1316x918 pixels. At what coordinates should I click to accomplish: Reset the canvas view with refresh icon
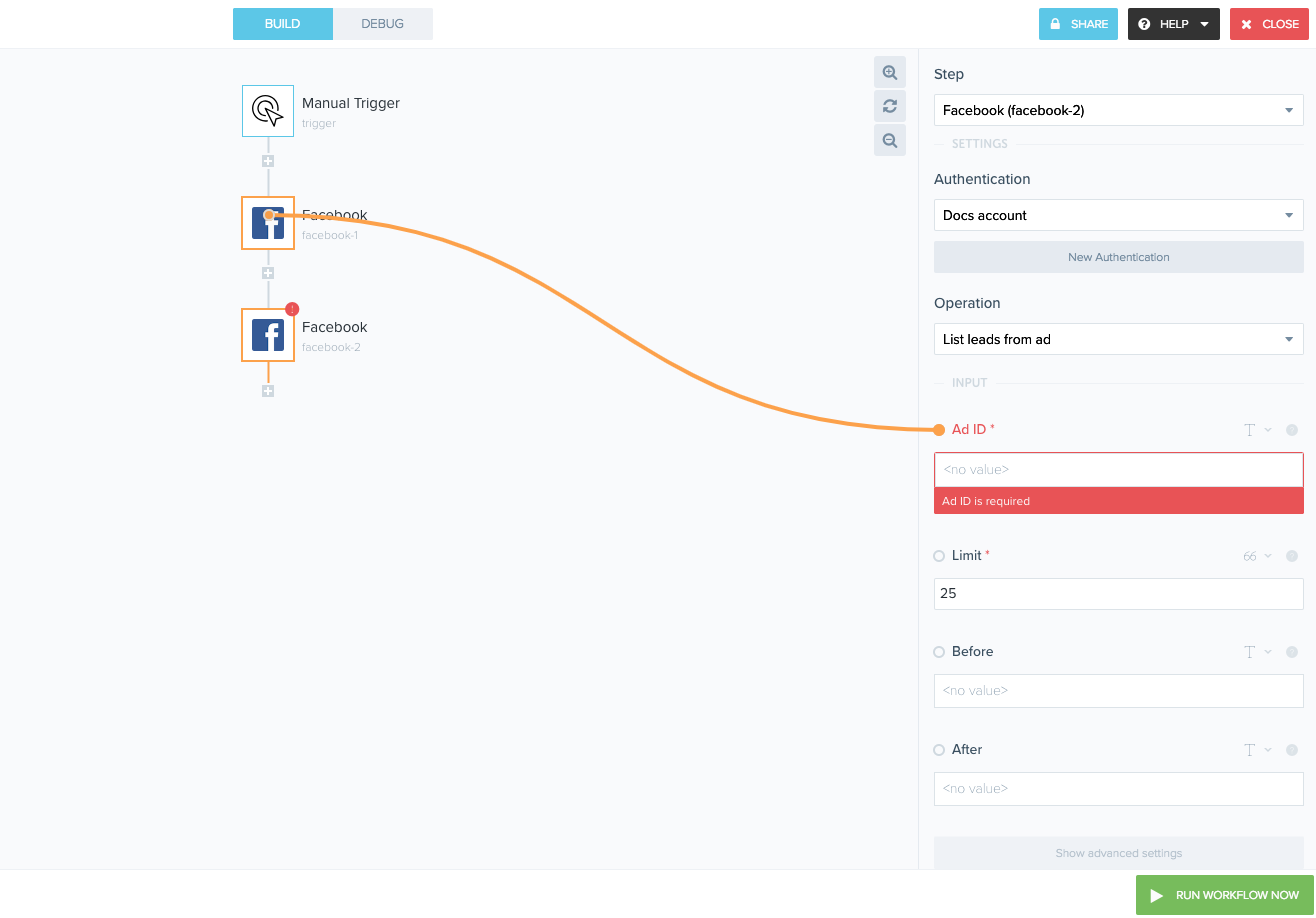(x=890, y=106)
